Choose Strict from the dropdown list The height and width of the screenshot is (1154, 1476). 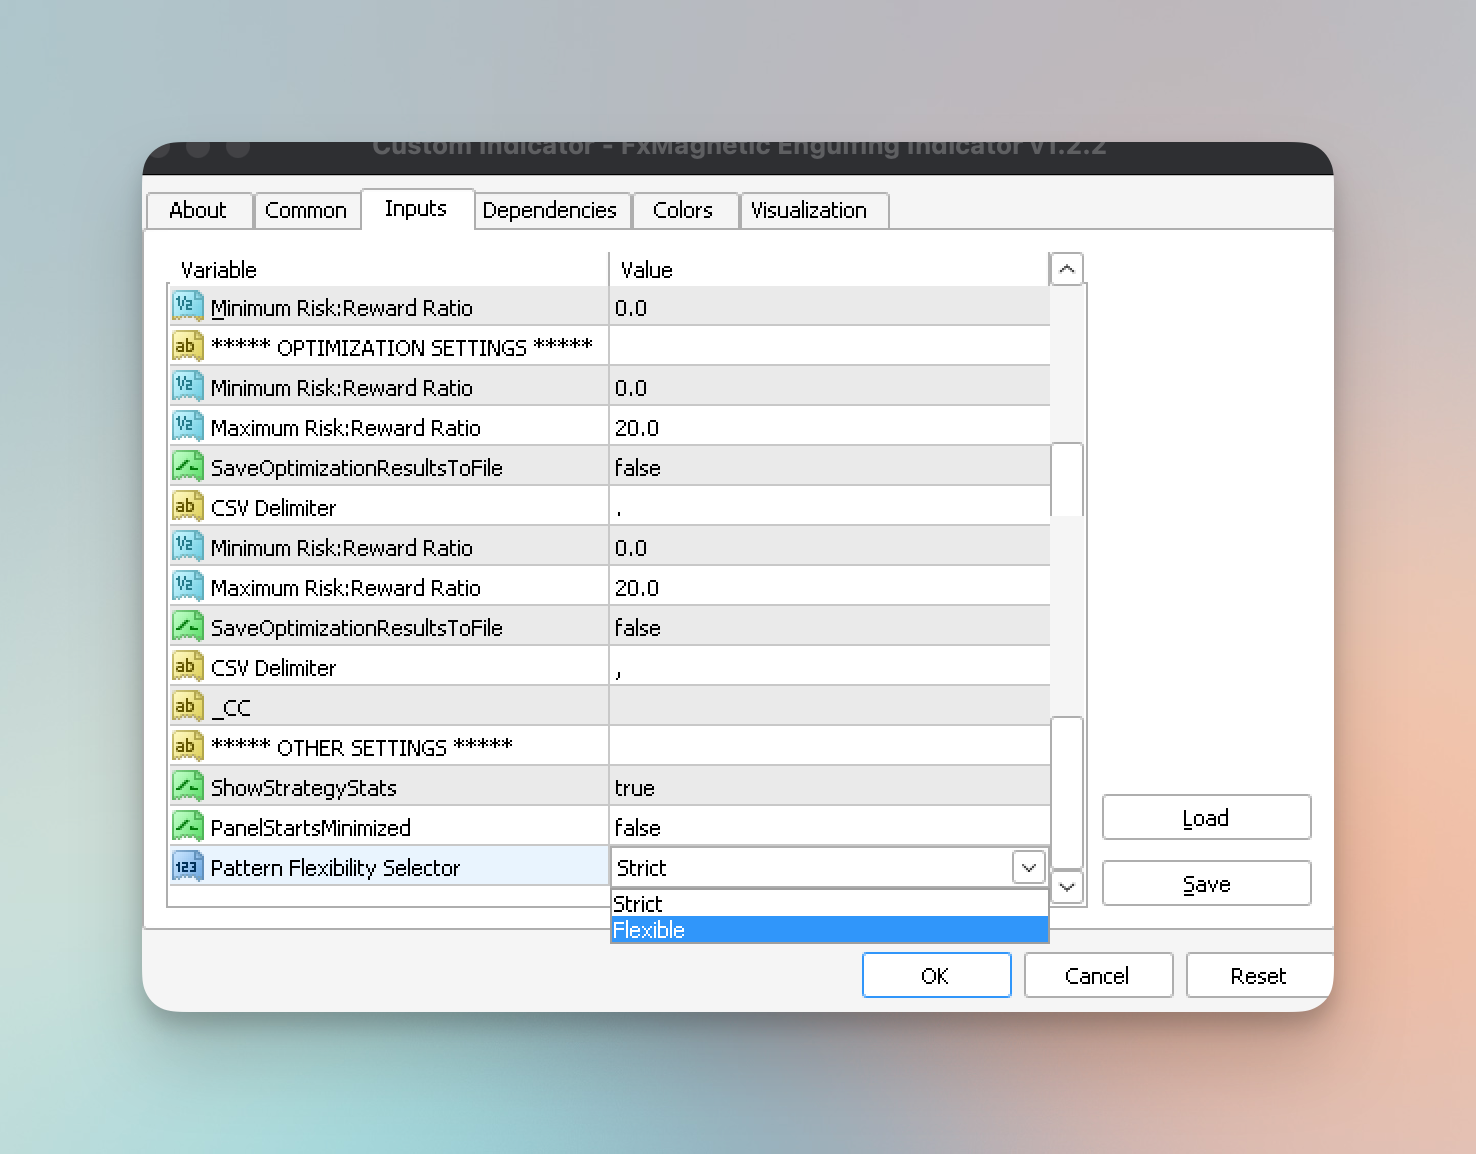click(x=829, y=904)
